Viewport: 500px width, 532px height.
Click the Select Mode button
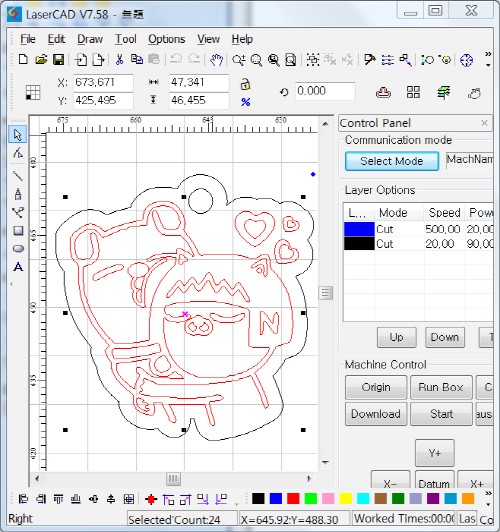(x=392, y=161)
